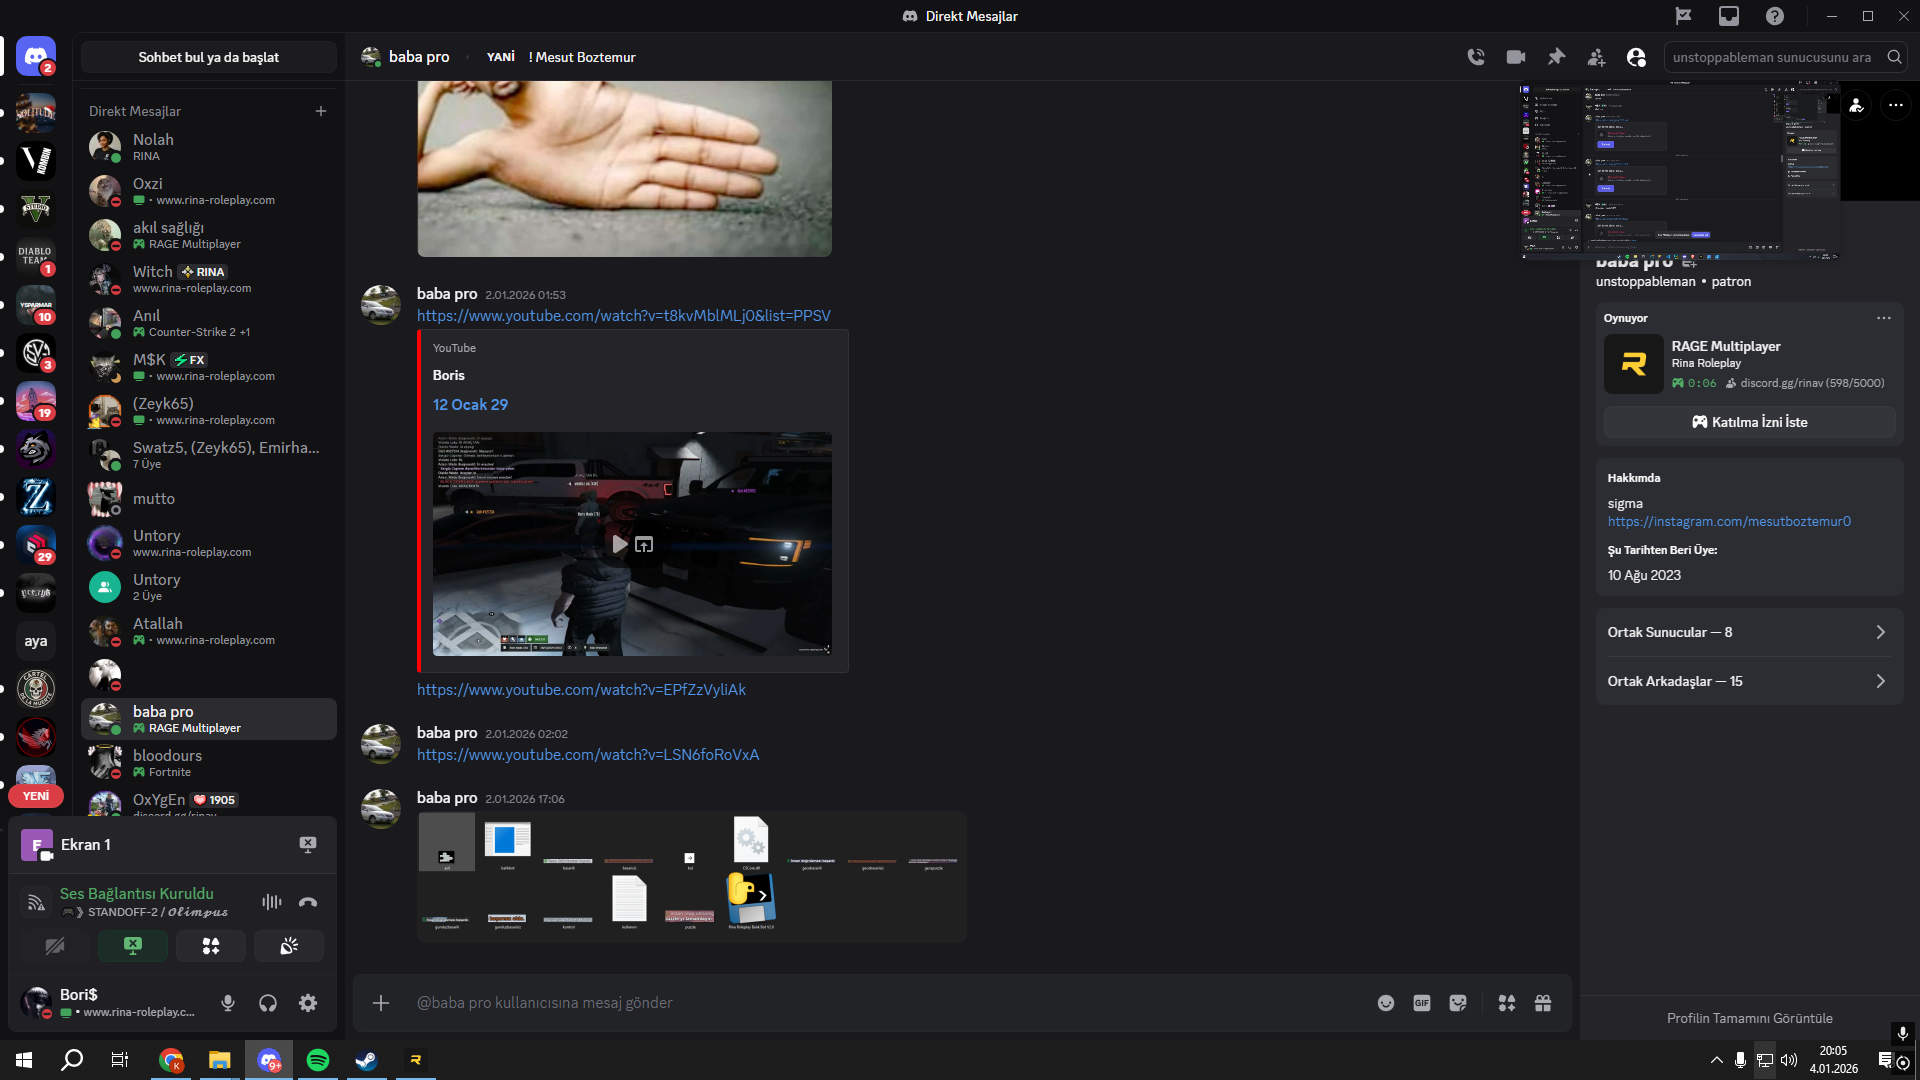Open user settings gear
This screenshot has height=1080, width=1920.
[308, 1003]
